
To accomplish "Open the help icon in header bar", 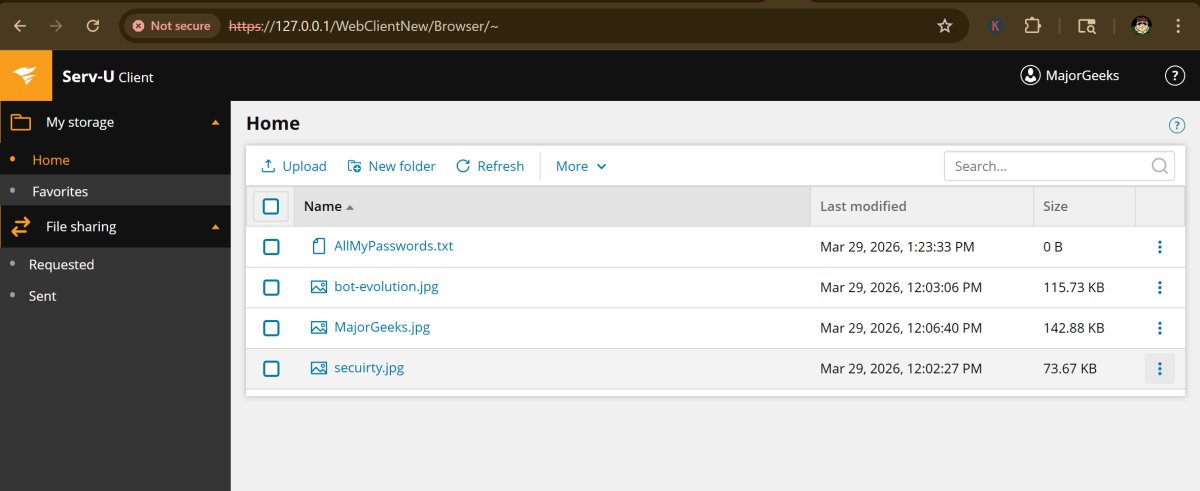I will pos(1175,75).
